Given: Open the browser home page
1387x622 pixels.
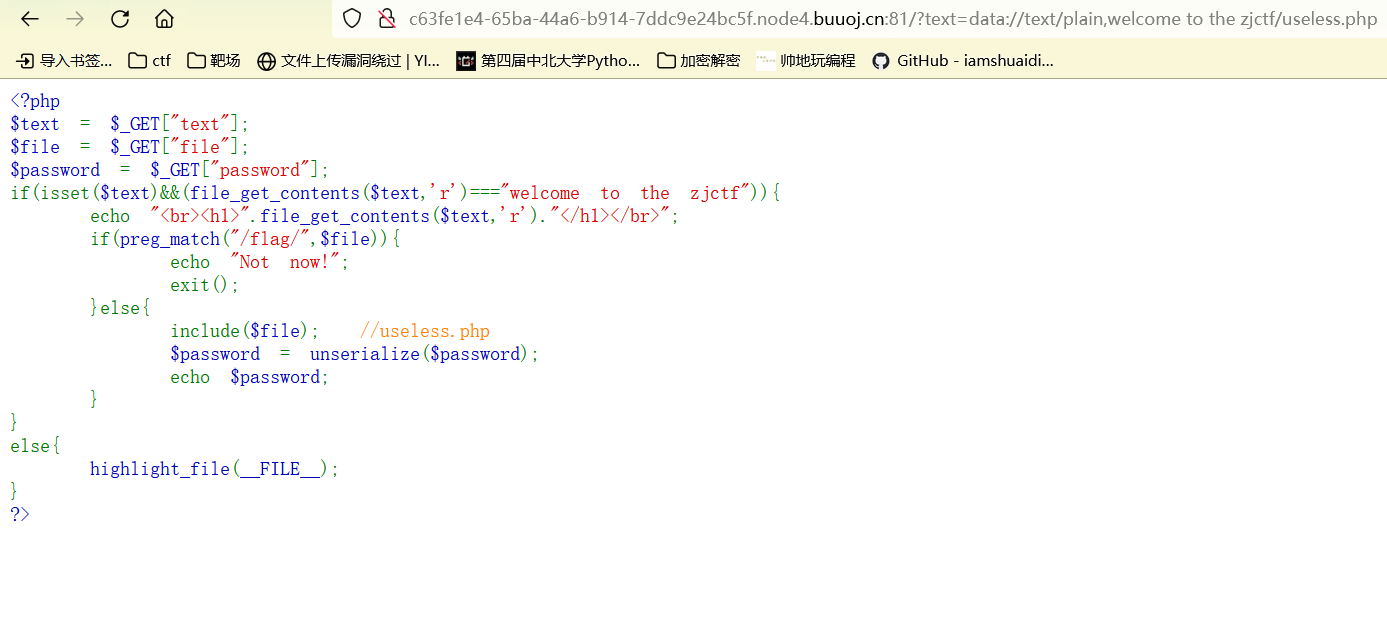Looking at the screenshot, I should click(x=164, y=18).
